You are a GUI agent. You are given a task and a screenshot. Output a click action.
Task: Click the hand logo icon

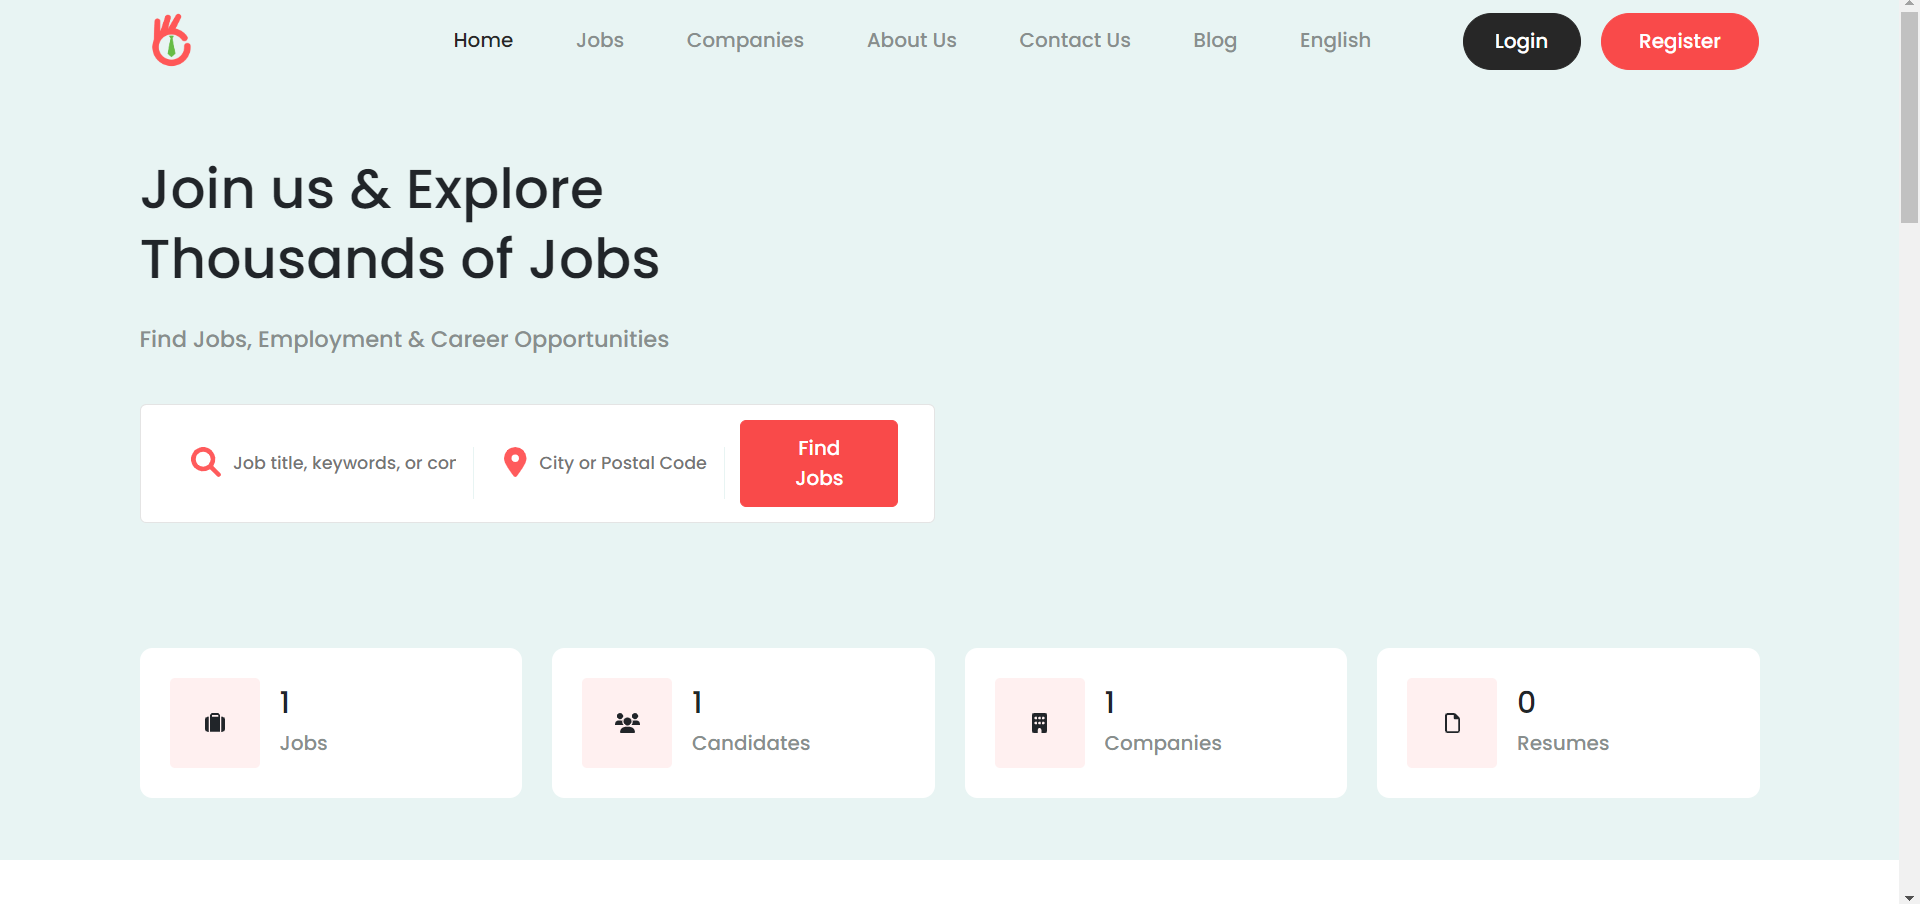pyautogui.click(x=171, y=41)
